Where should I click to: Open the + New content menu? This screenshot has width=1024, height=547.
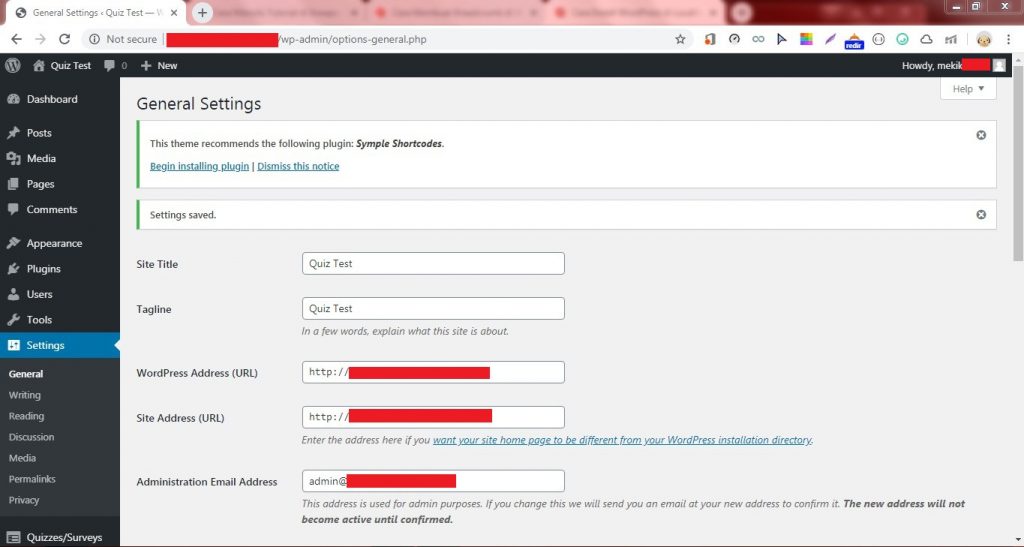pyautogui.click(x=159, y=65)
